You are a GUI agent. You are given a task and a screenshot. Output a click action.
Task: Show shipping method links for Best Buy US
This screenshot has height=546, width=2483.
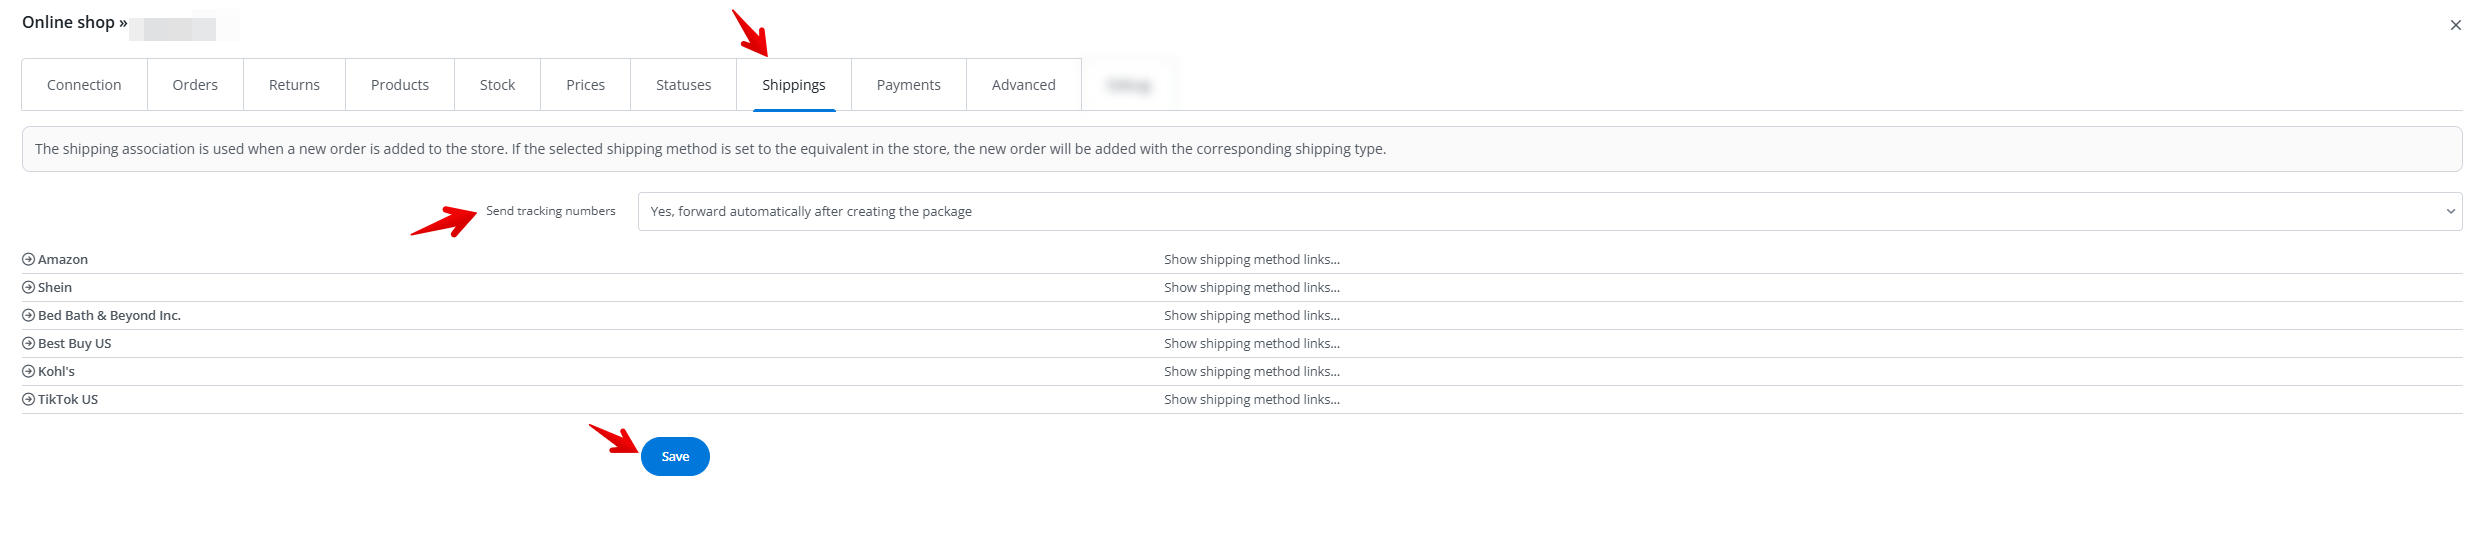(1251, 343)
